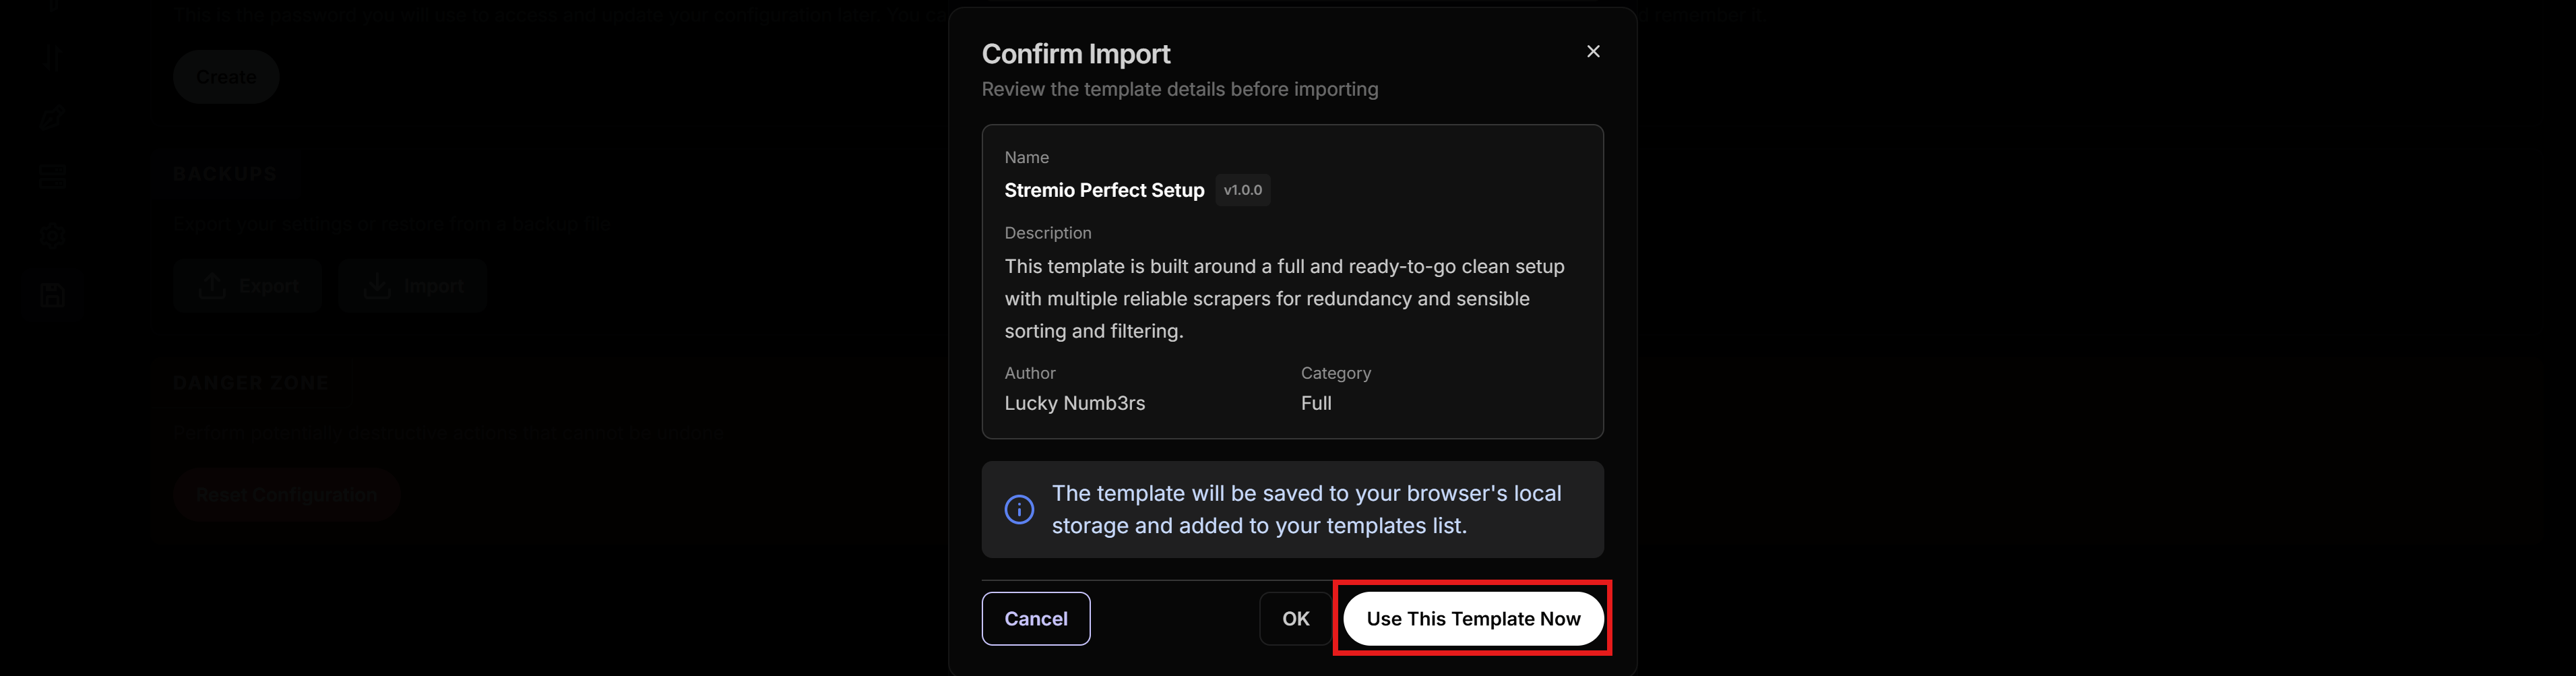Click the blue info circle icon
Viewport: 2576px width, 676px height.
tap(1019, 509)
